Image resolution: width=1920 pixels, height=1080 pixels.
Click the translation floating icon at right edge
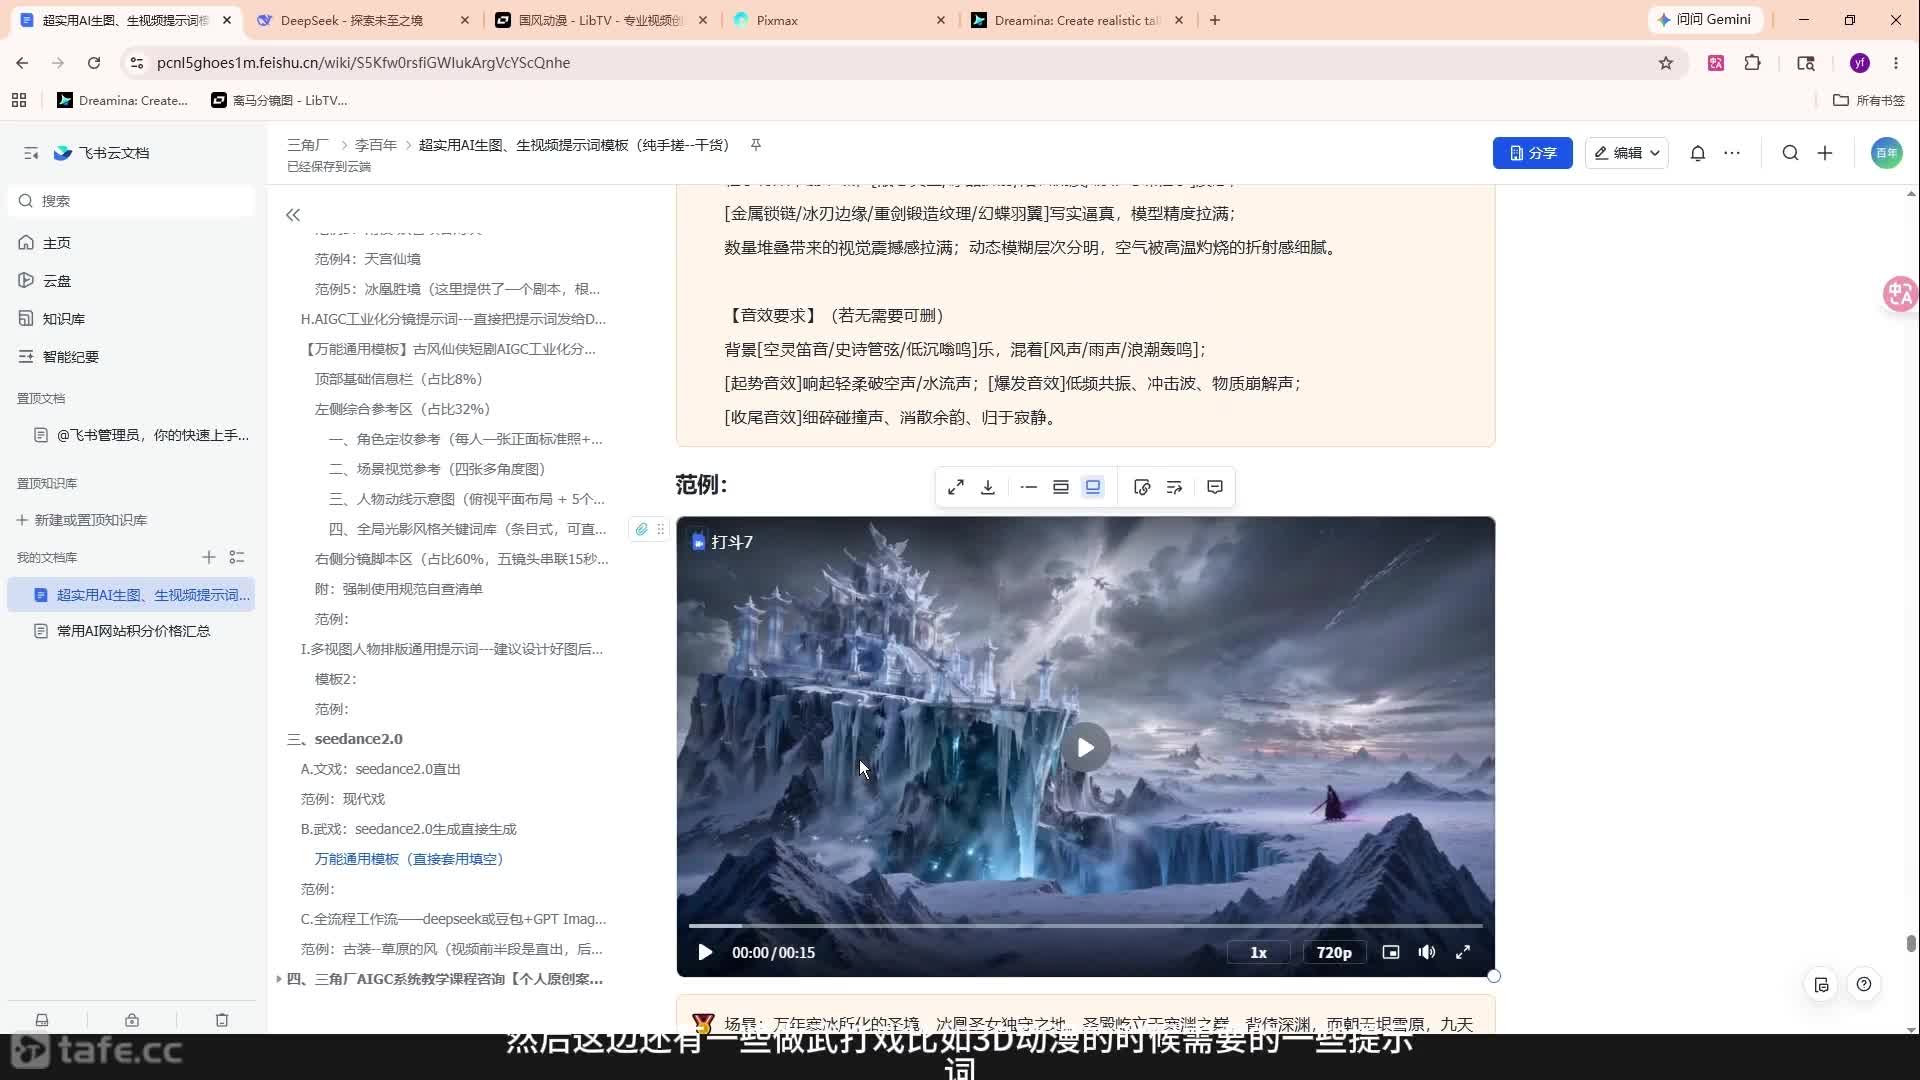1899,294
